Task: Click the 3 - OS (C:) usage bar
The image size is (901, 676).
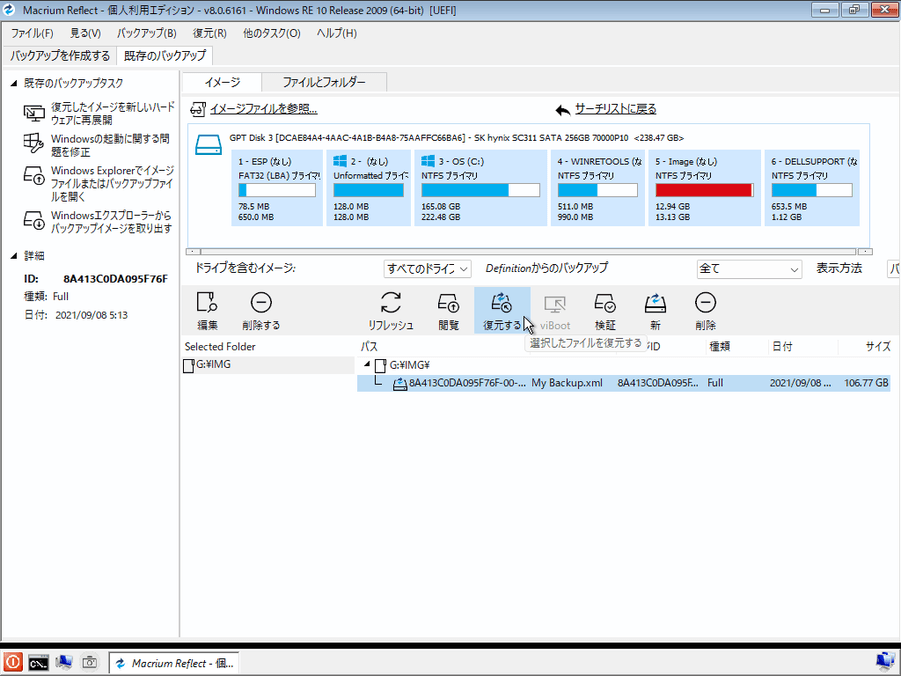Action: pos(480,190)
